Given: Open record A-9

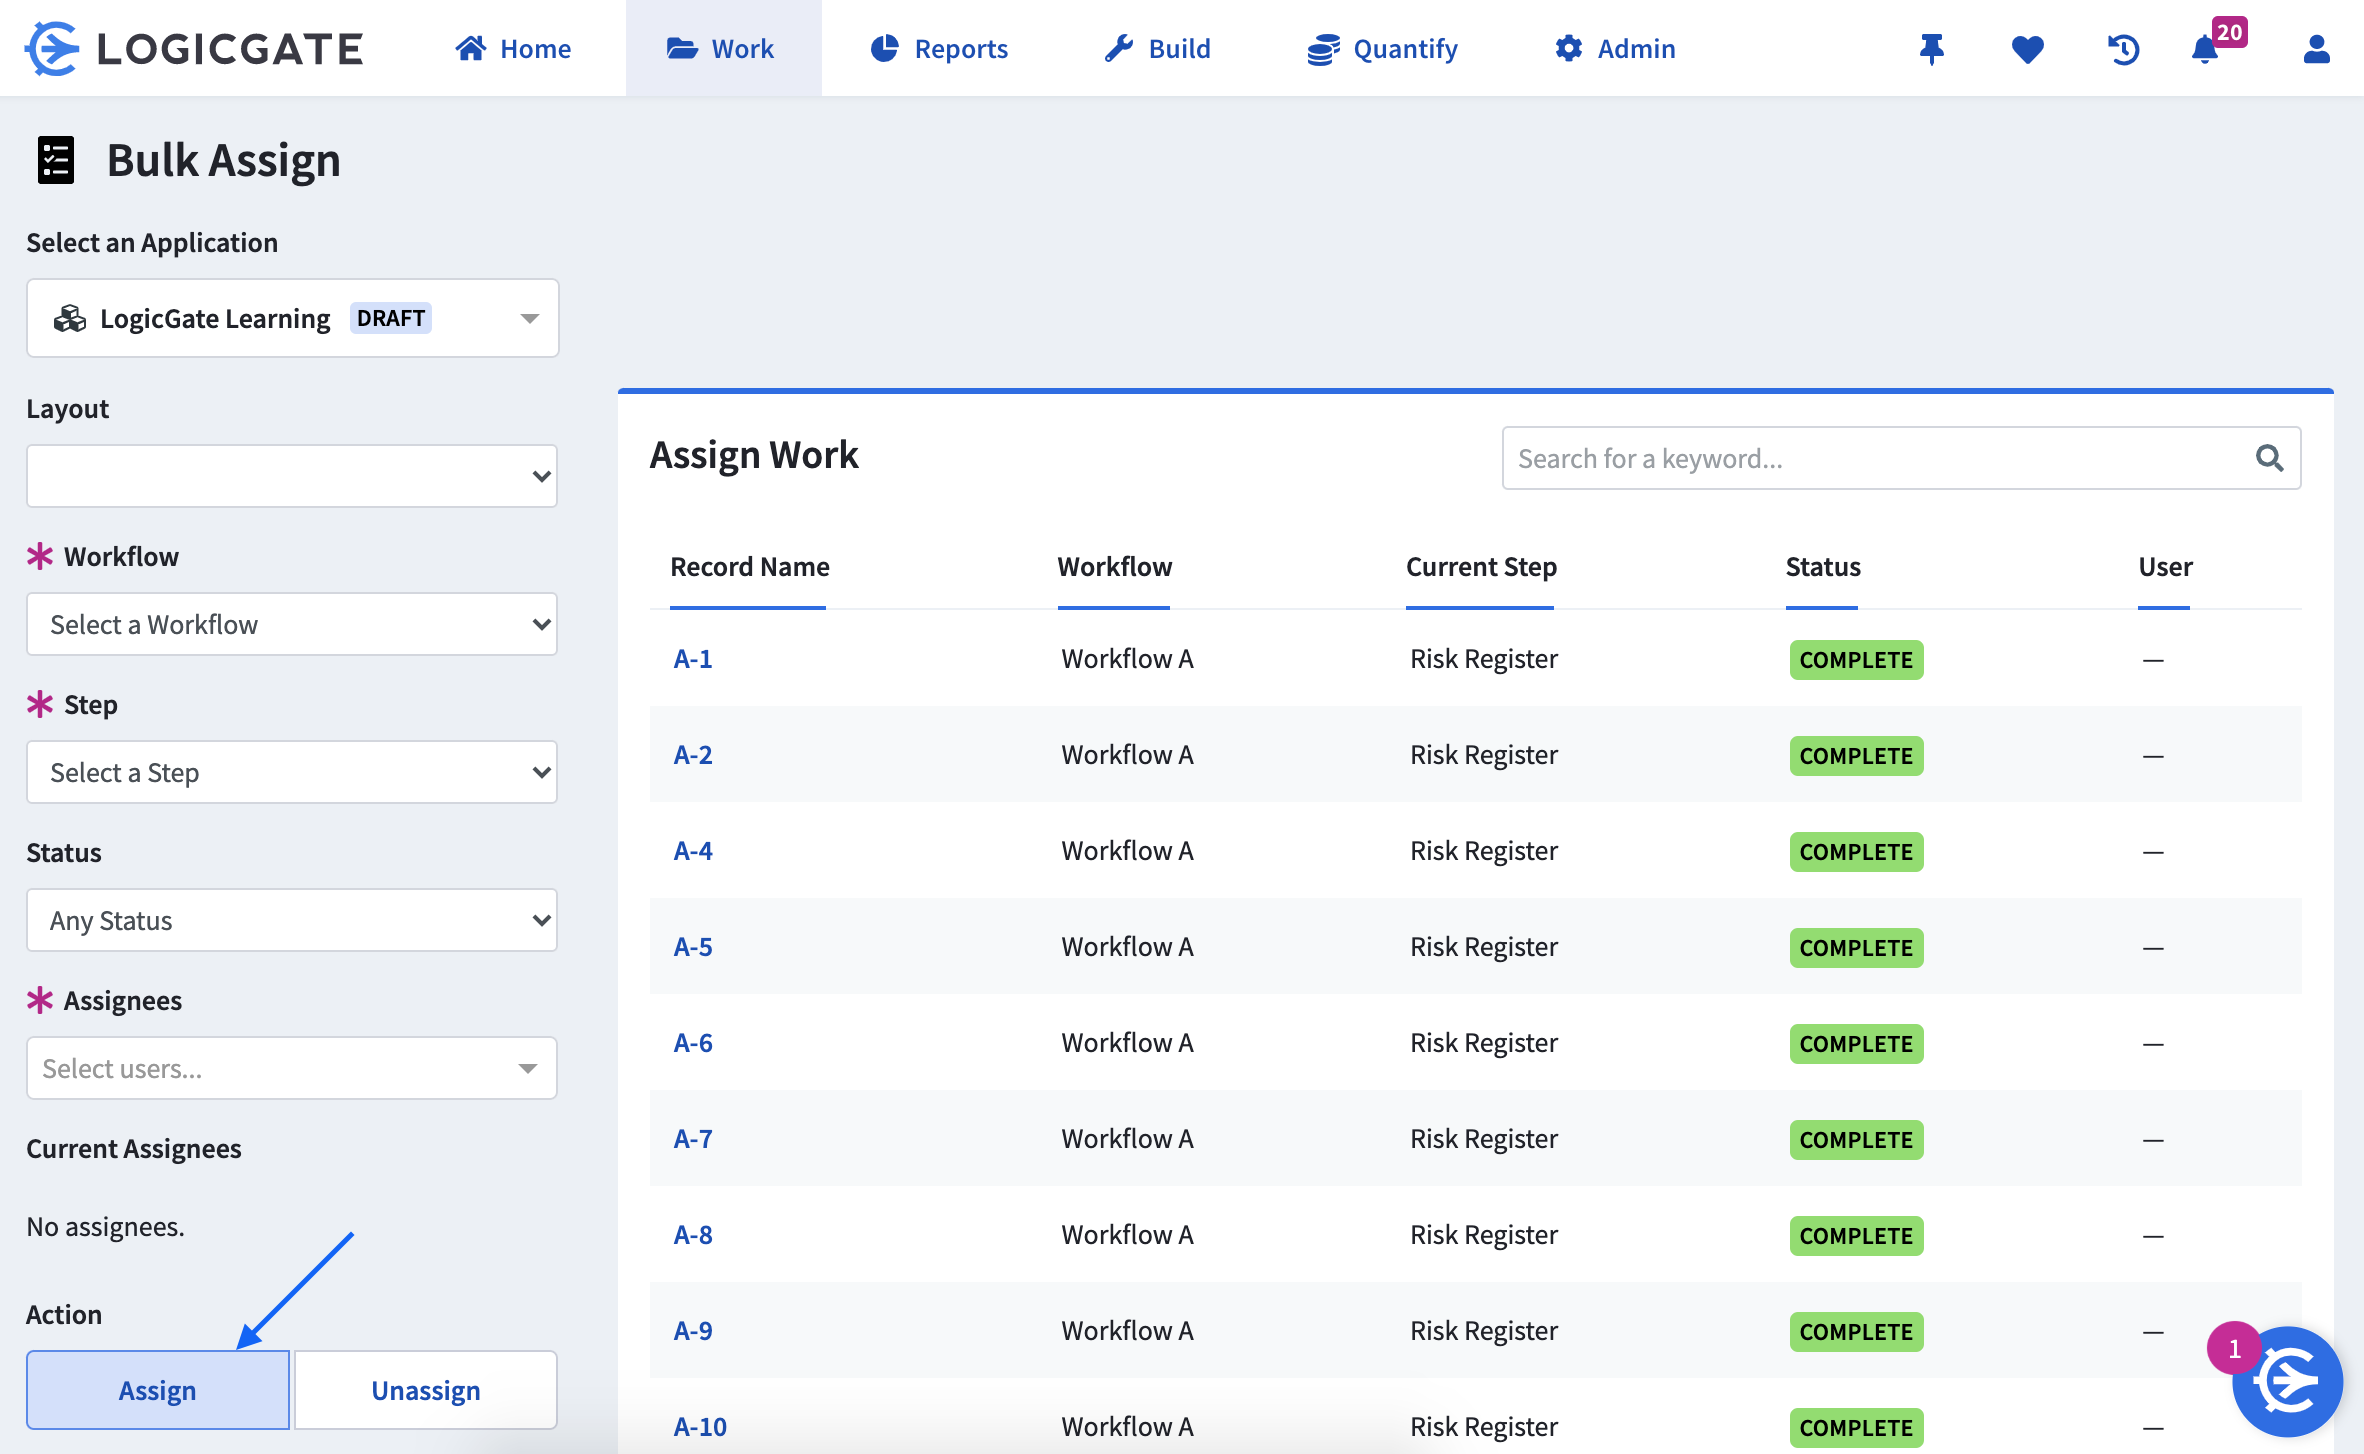Looking at the screenshot, I should [x=693, y=1331].
